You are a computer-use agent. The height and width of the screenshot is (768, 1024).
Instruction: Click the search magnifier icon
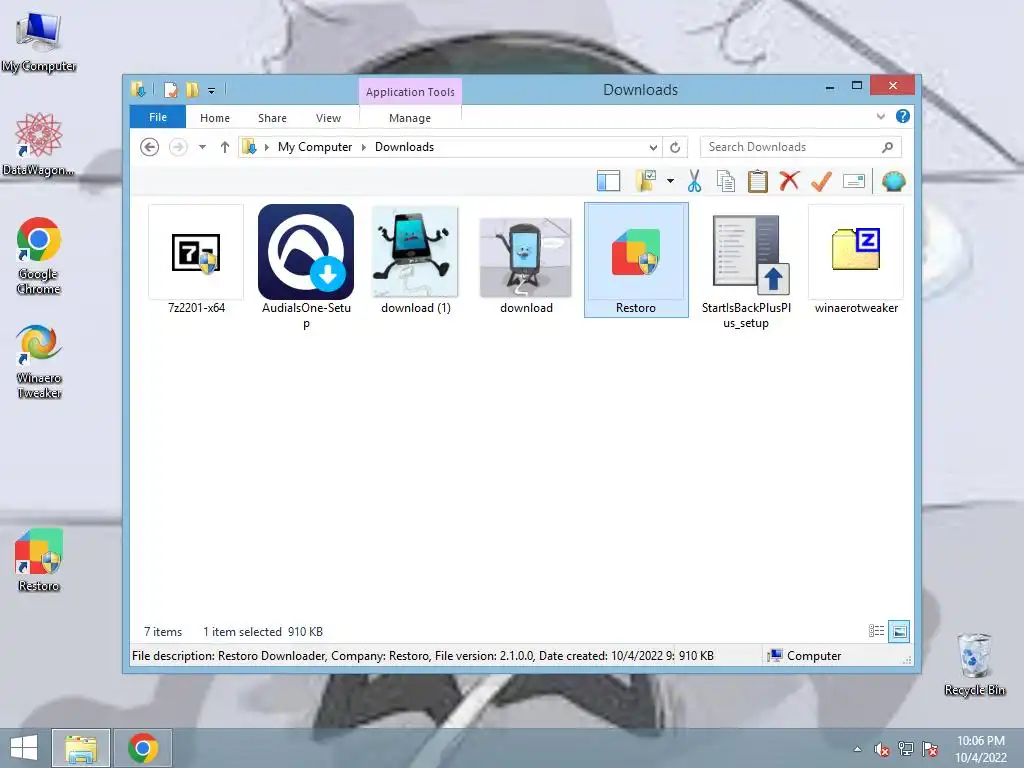click(x=887, y=147)
